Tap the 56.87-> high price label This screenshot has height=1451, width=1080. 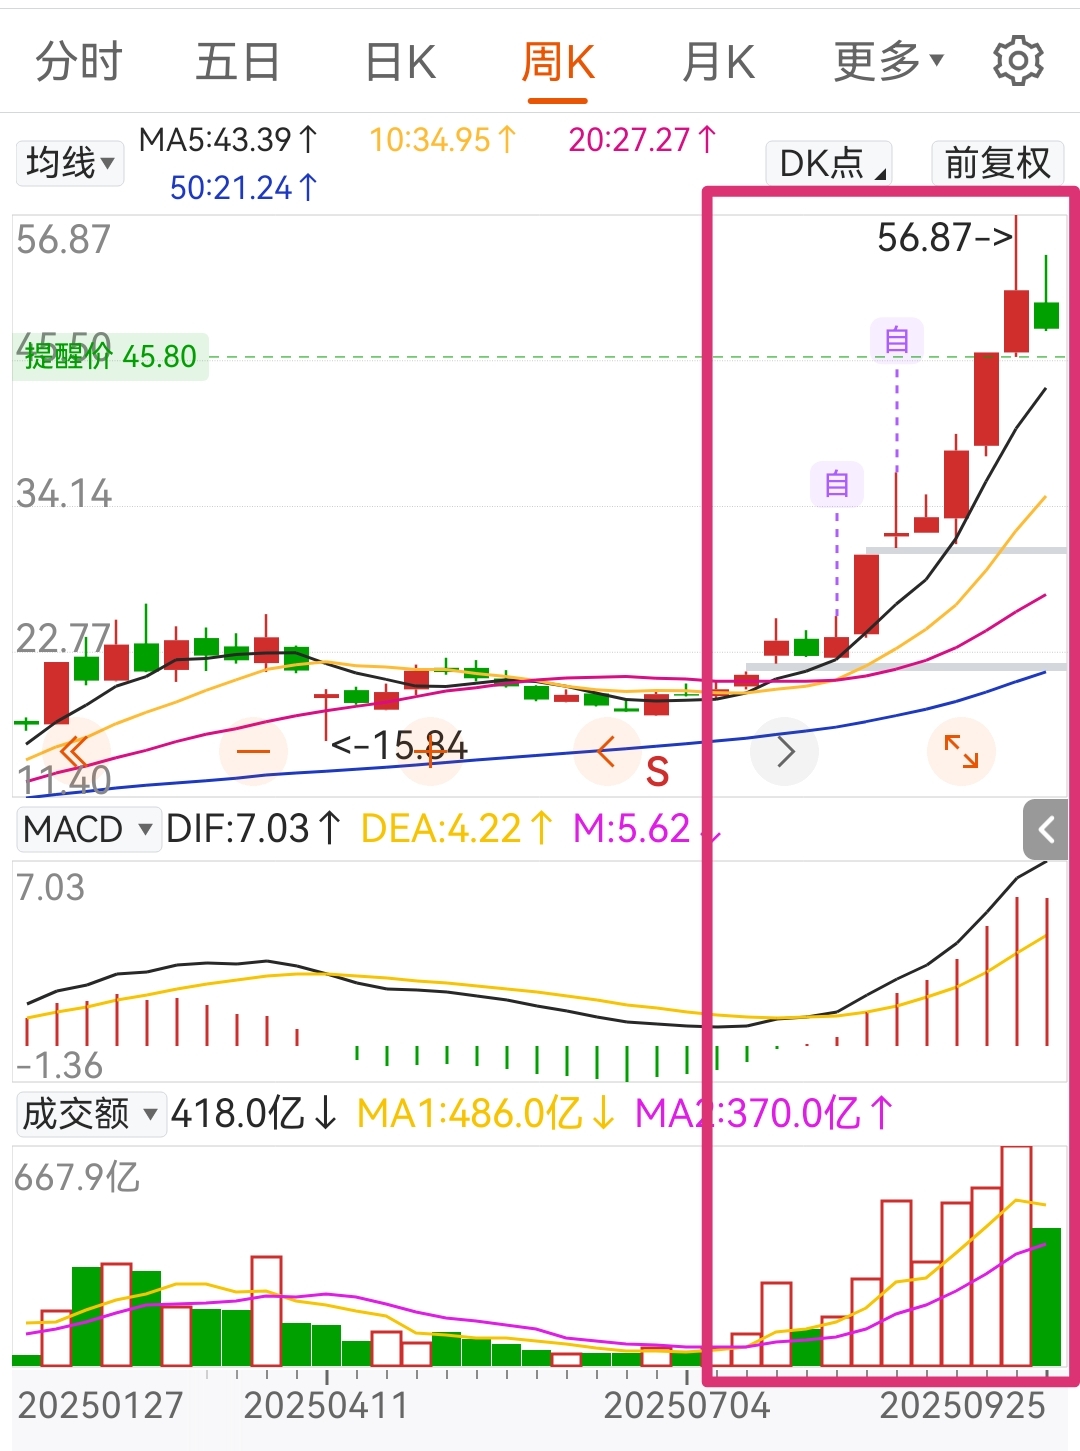pos(946,237)
